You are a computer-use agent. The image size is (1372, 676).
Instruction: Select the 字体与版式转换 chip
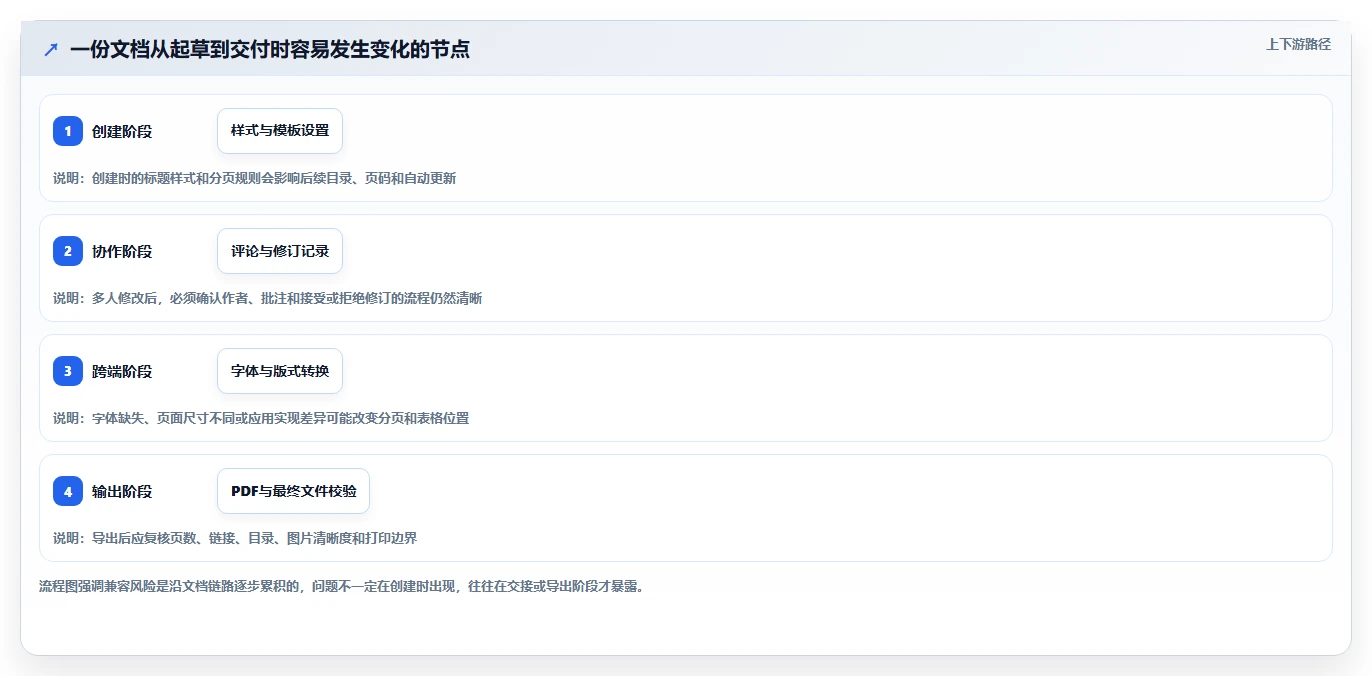tap(280, 371)
